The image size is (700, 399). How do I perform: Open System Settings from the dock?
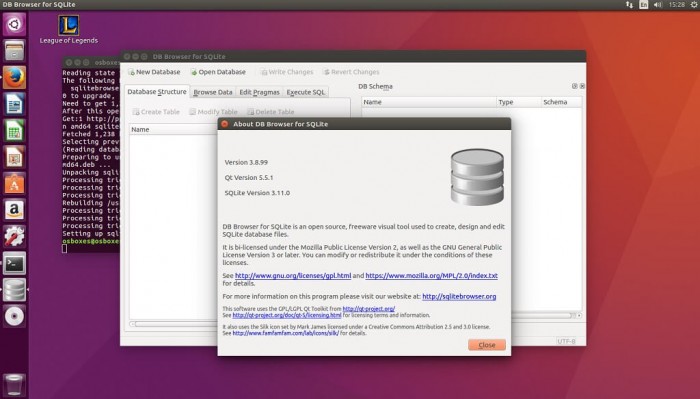pyautogui.click(x=14, y=237)
